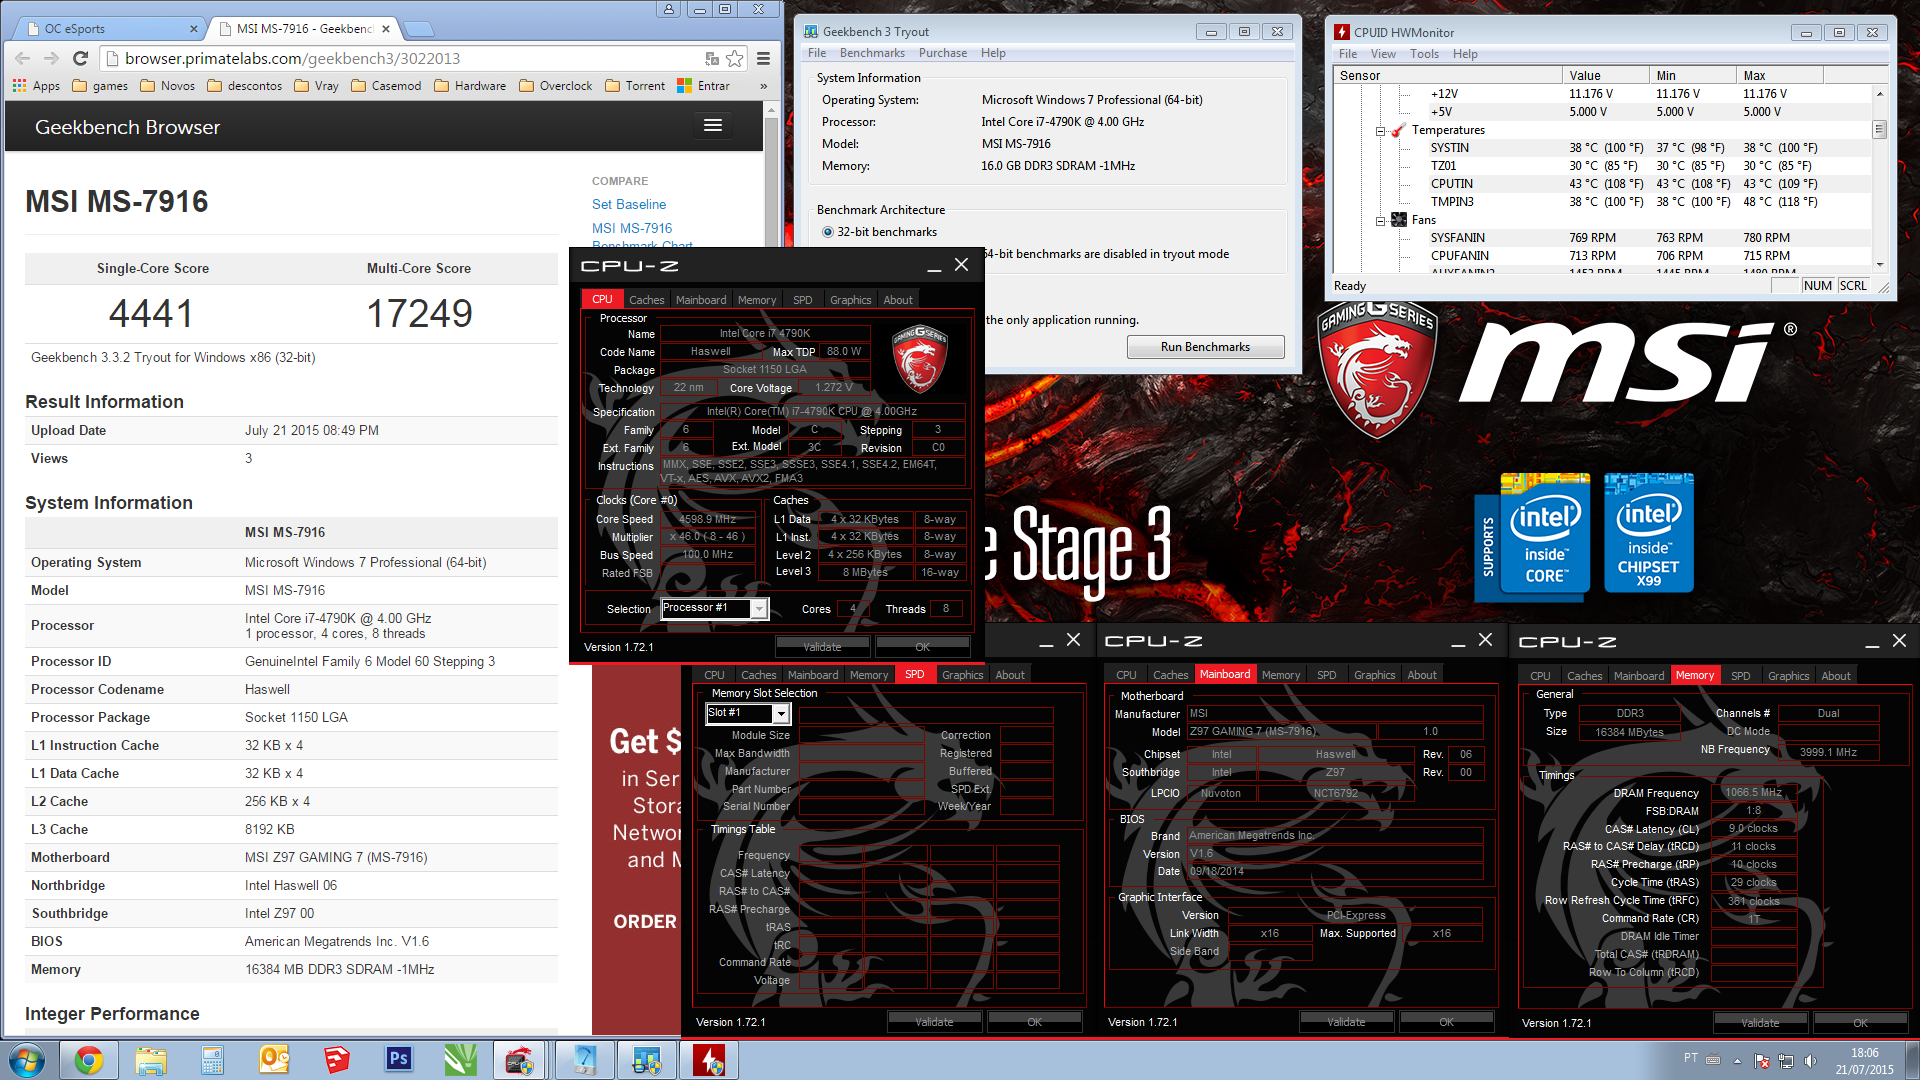This screenshot has width=1920, height=1080.
Task: Switch to the MSI CPU-Z taskbar icon
Action: 520,1061
